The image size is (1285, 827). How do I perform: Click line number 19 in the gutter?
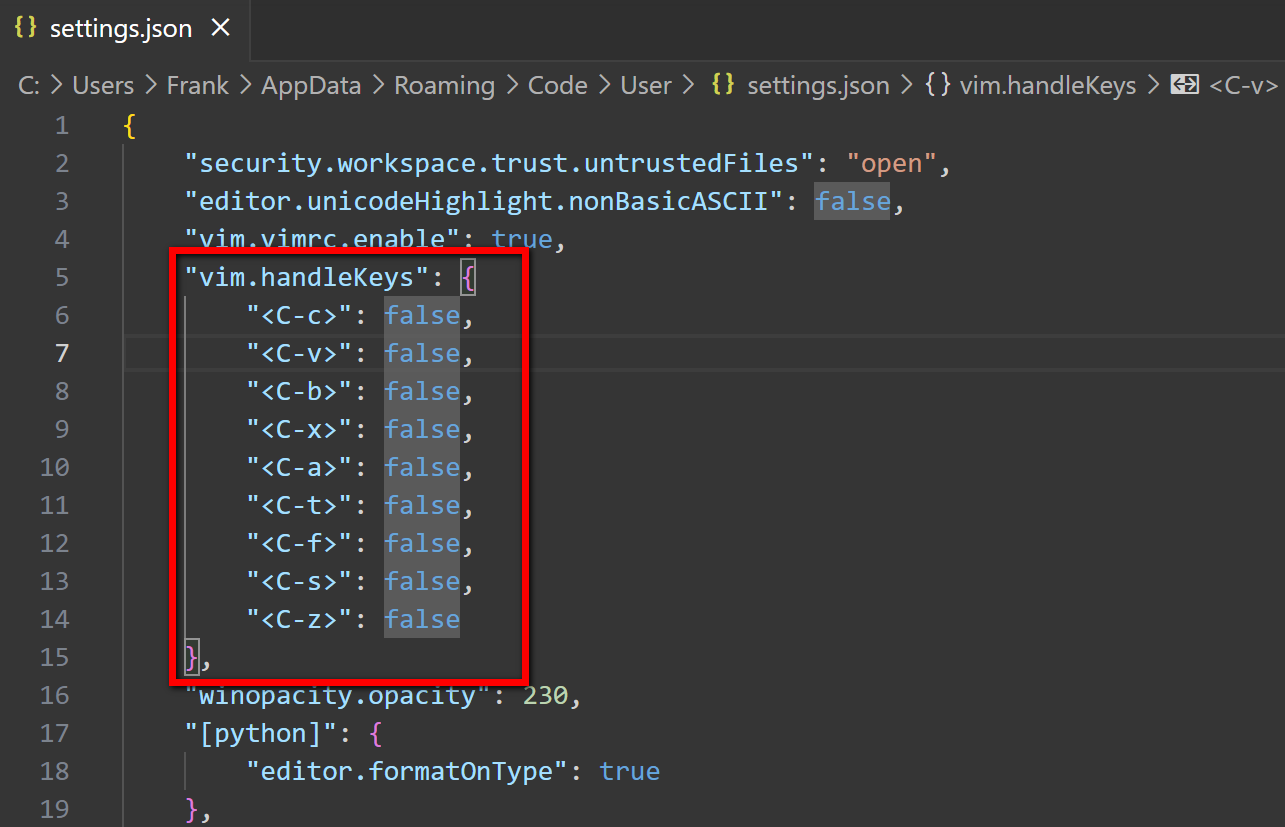(55, 809)
